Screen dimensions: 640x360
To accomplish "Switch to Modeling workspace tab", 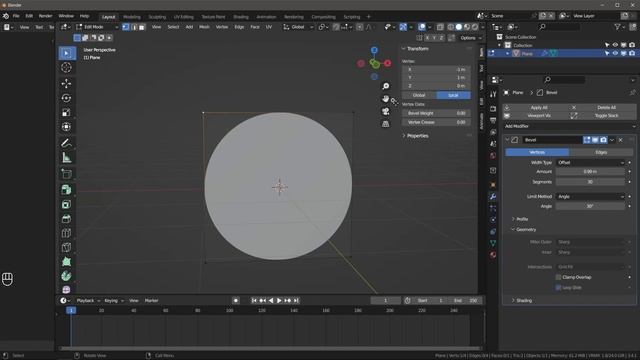I will click(132, 17).
